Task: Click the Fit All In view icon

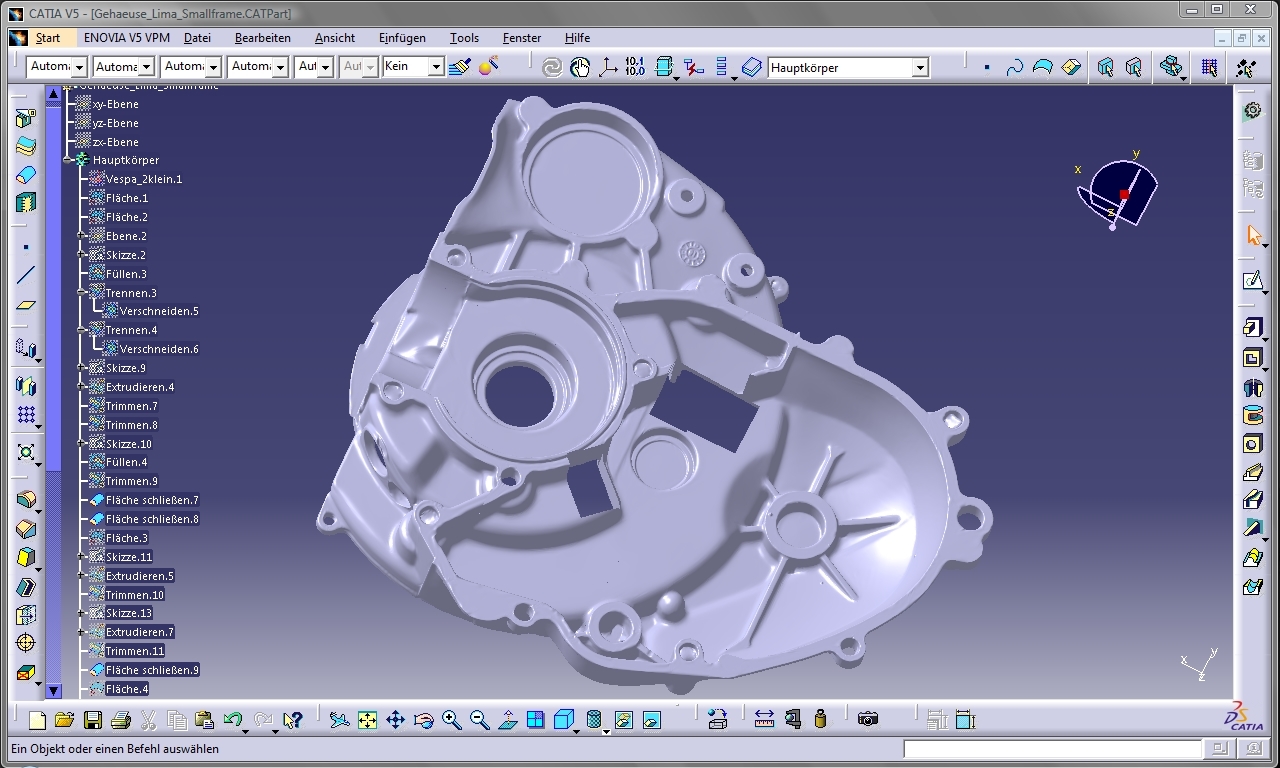Action: pos(367,720)
